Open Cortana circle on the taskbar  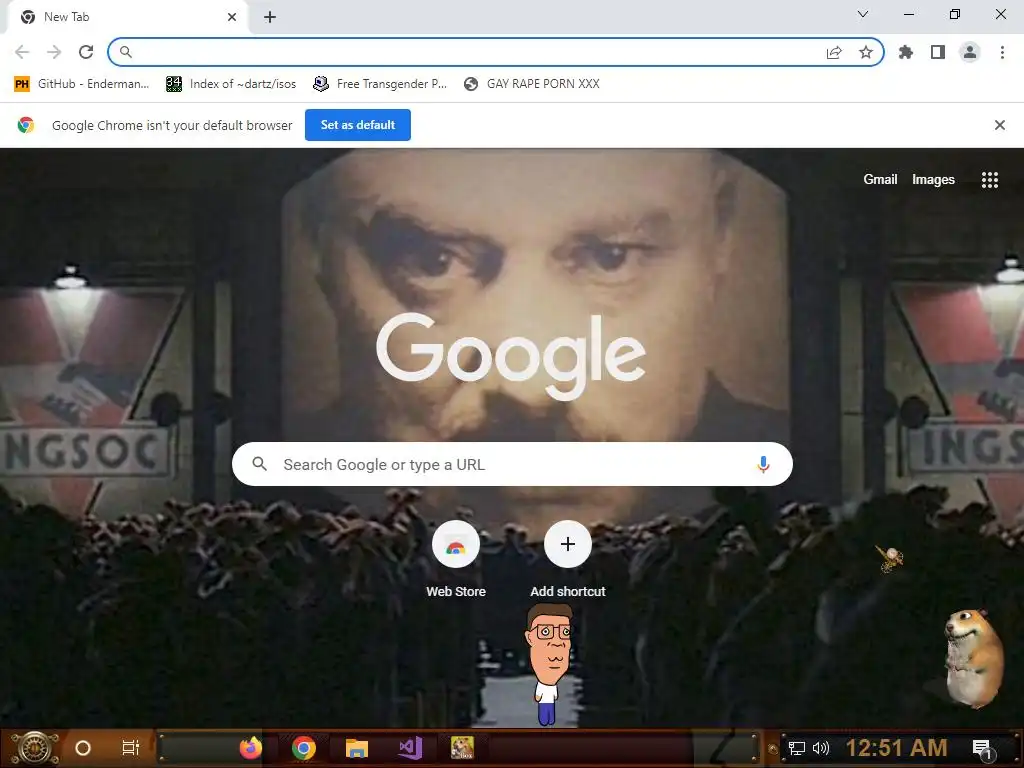[83, 748]
